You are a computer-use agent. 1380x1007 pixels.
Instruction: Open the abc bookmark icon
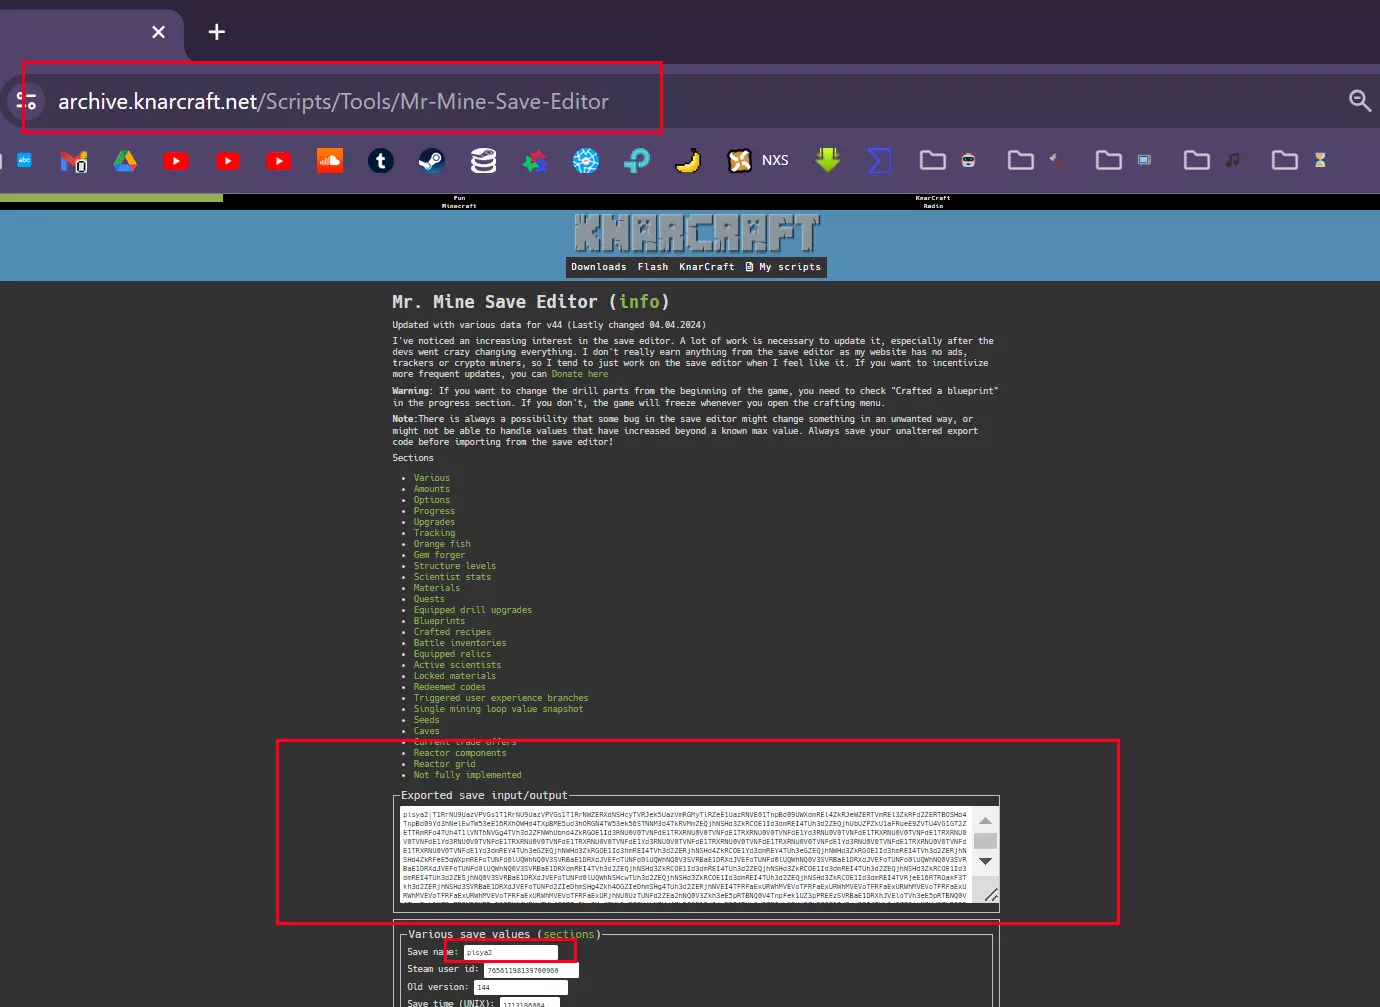coord(25,160)
